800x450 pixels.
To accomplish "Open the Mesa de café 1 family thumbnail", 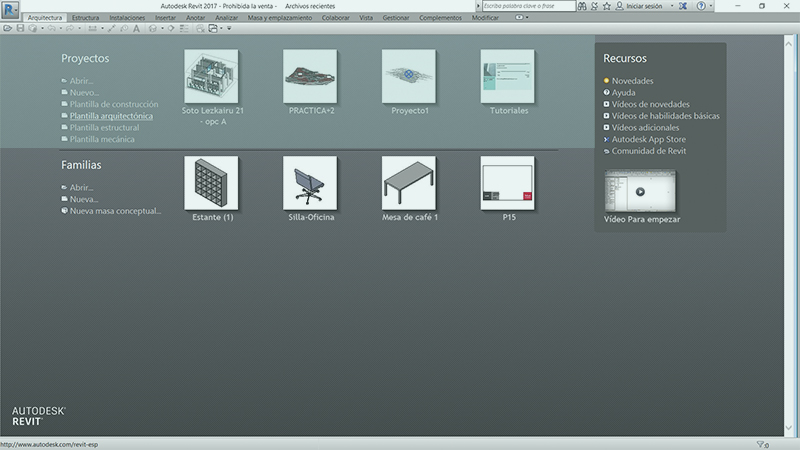I will pyautogui.click(x=409, y=183).
